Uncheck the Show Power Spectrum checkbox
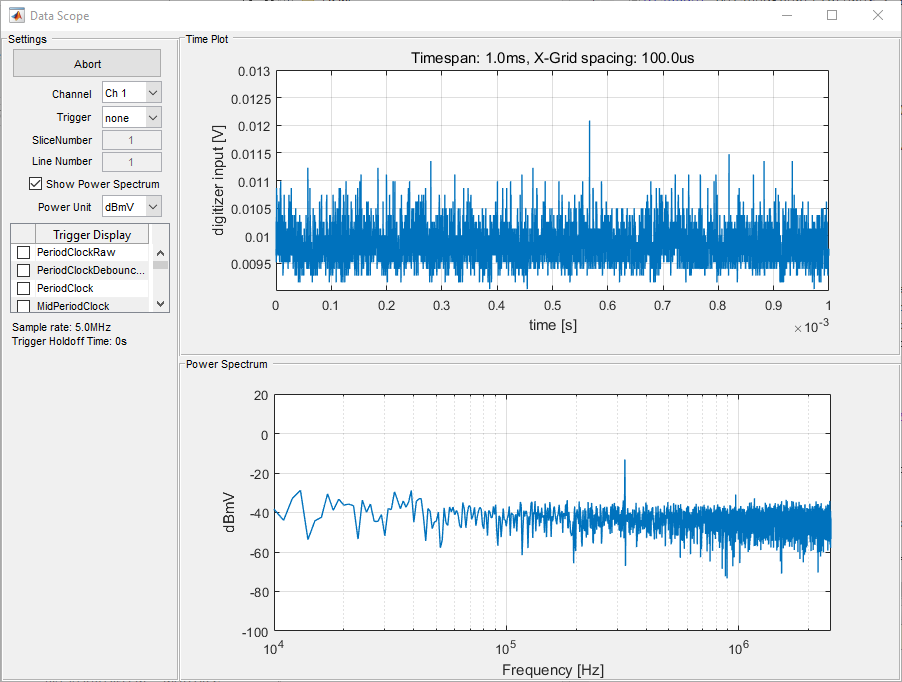 [36, 184]
